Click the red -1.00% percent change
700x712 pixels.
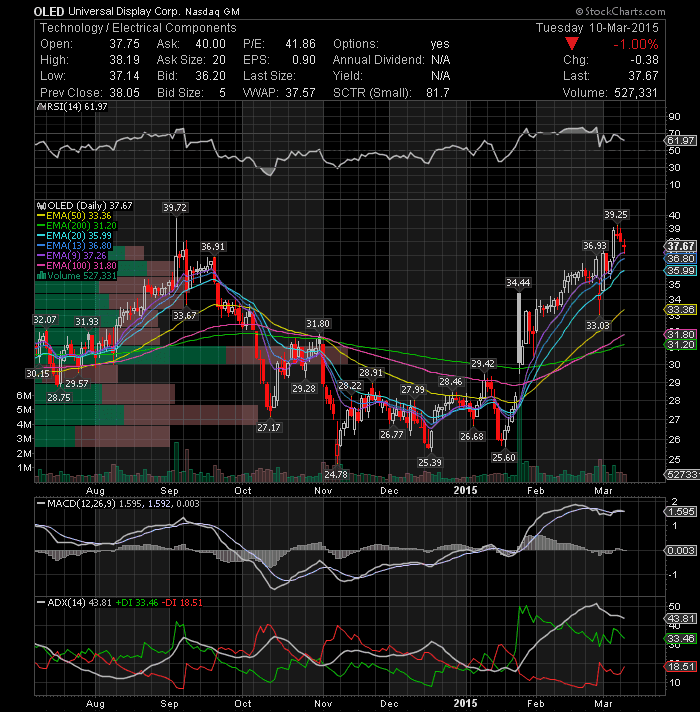point(636,44)
